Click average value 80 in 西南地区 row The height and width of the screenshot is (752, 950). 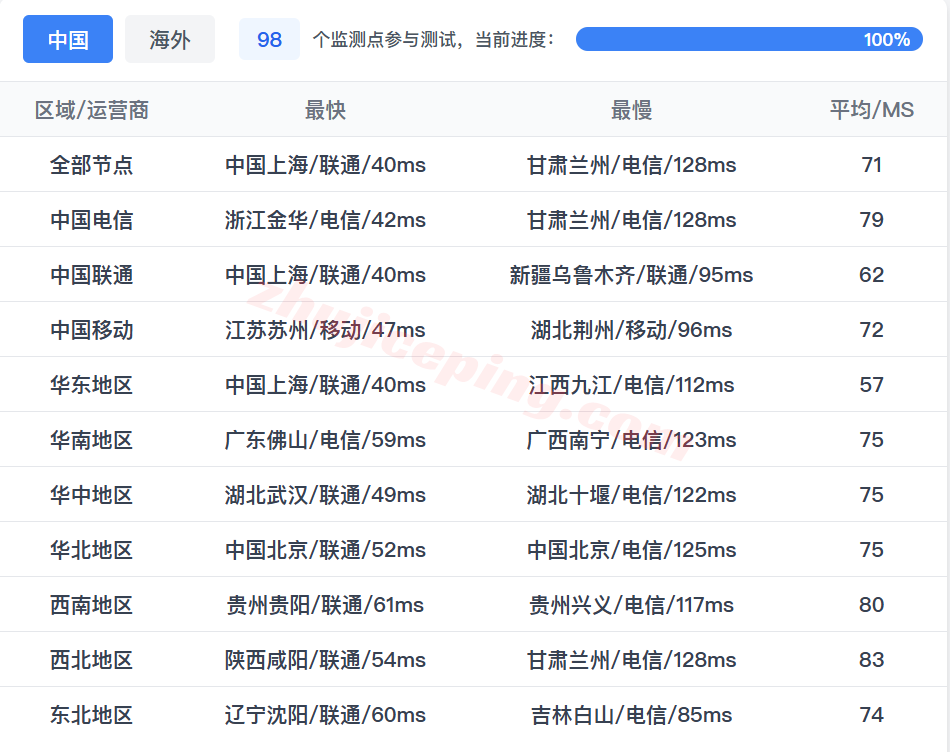tap(871, 605)
